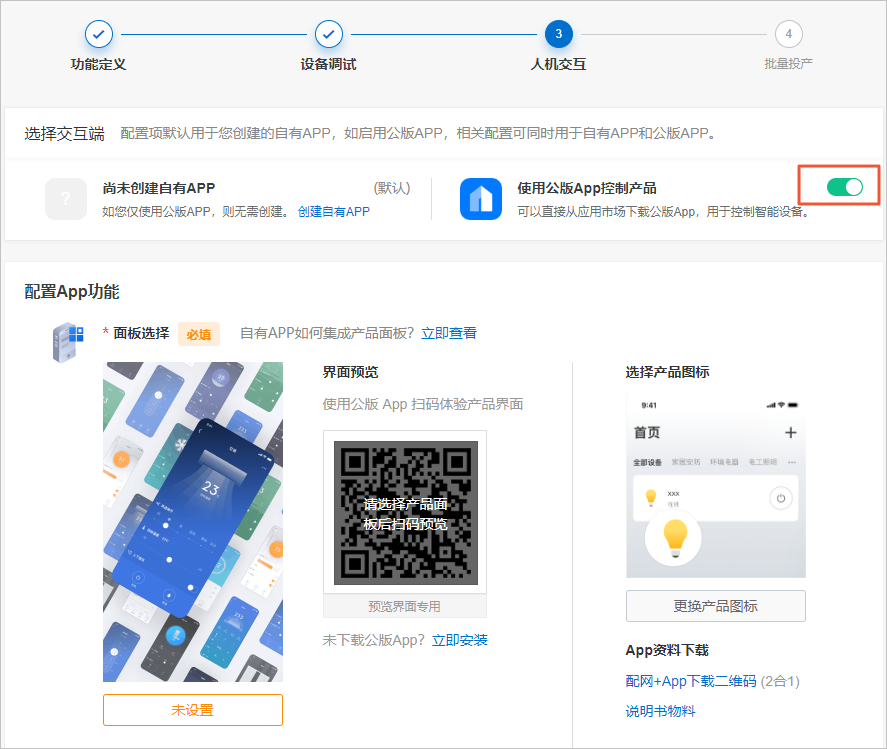Screen dimensions: 887x749
Task: Click the (默认) label
Action: (x=392, y=188)
